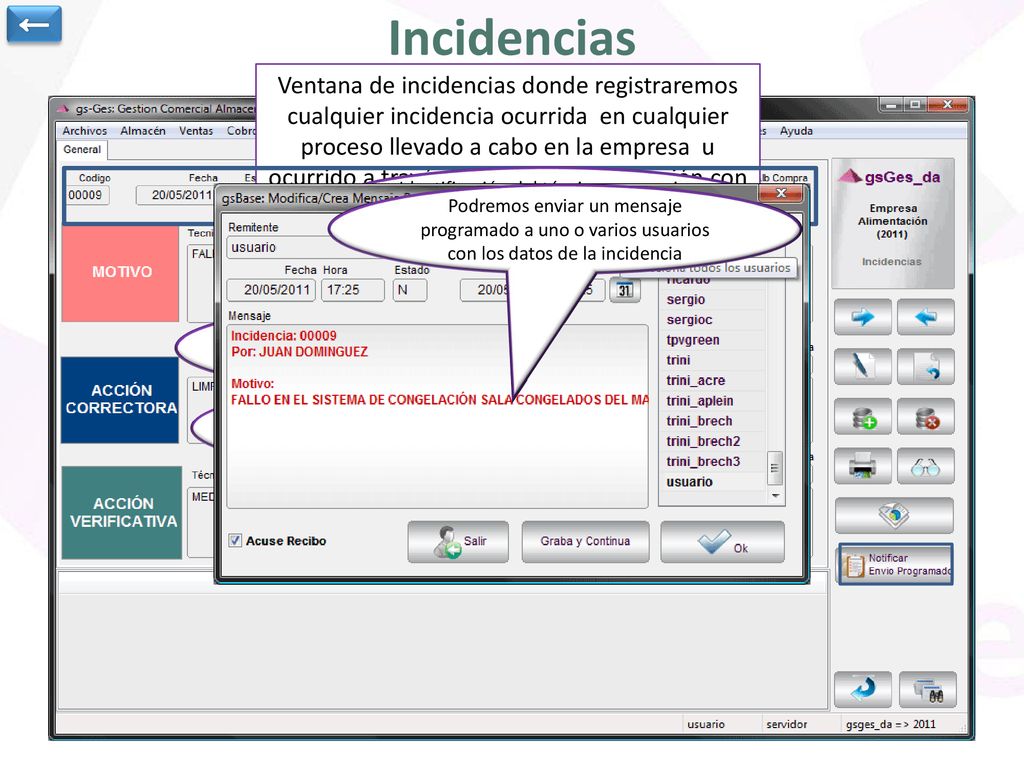
Task: Add a record with database plus icon
Action: pyautogui.click(x=863, y=417)
